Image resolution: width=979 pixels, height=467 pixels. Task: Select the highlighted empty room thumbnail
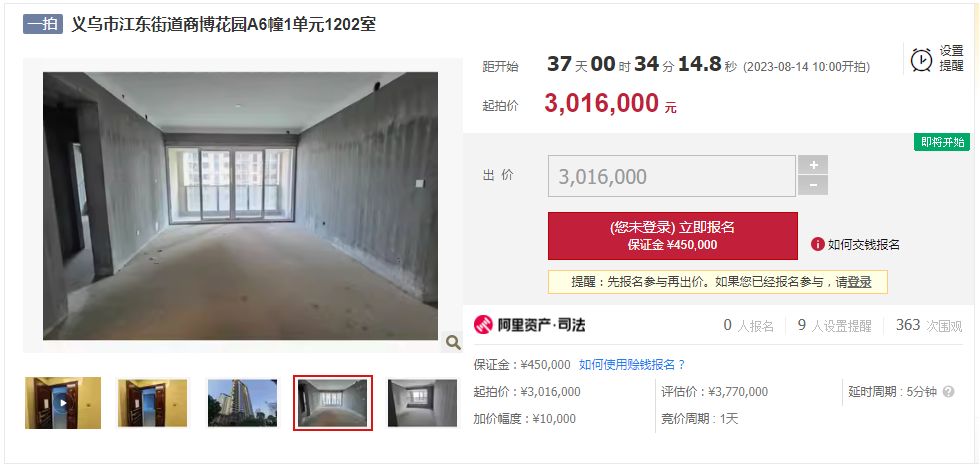(333, 403)
